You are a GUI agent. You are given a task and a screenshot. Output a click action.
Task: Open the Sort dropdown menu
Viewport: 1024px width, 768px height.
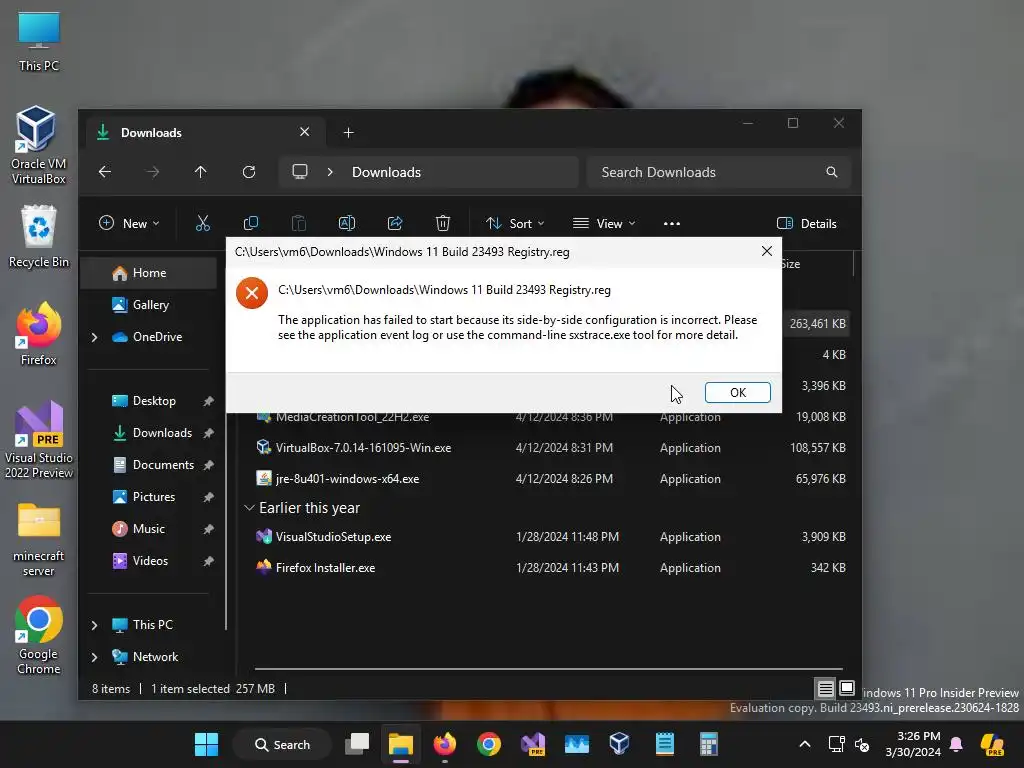(515, 223)
